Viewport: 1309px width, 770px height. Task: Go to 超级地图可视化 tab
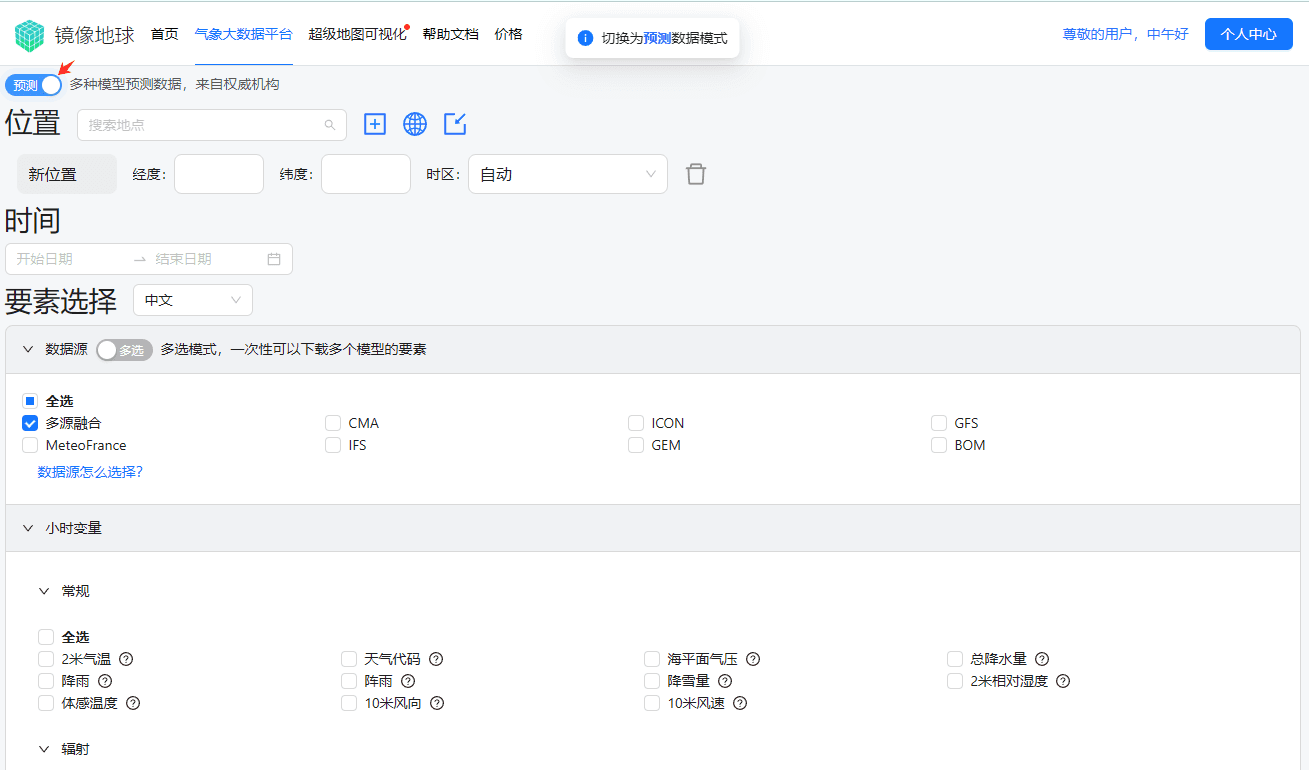click(357, 34)
